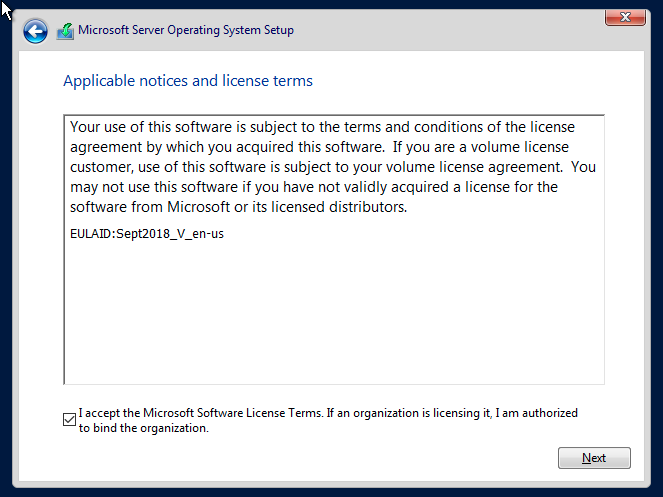The height and width of the screenshot is (497, 663).
Task: Click the EULAID:Sept2018_V_en-us line
Action: point(147,233)
